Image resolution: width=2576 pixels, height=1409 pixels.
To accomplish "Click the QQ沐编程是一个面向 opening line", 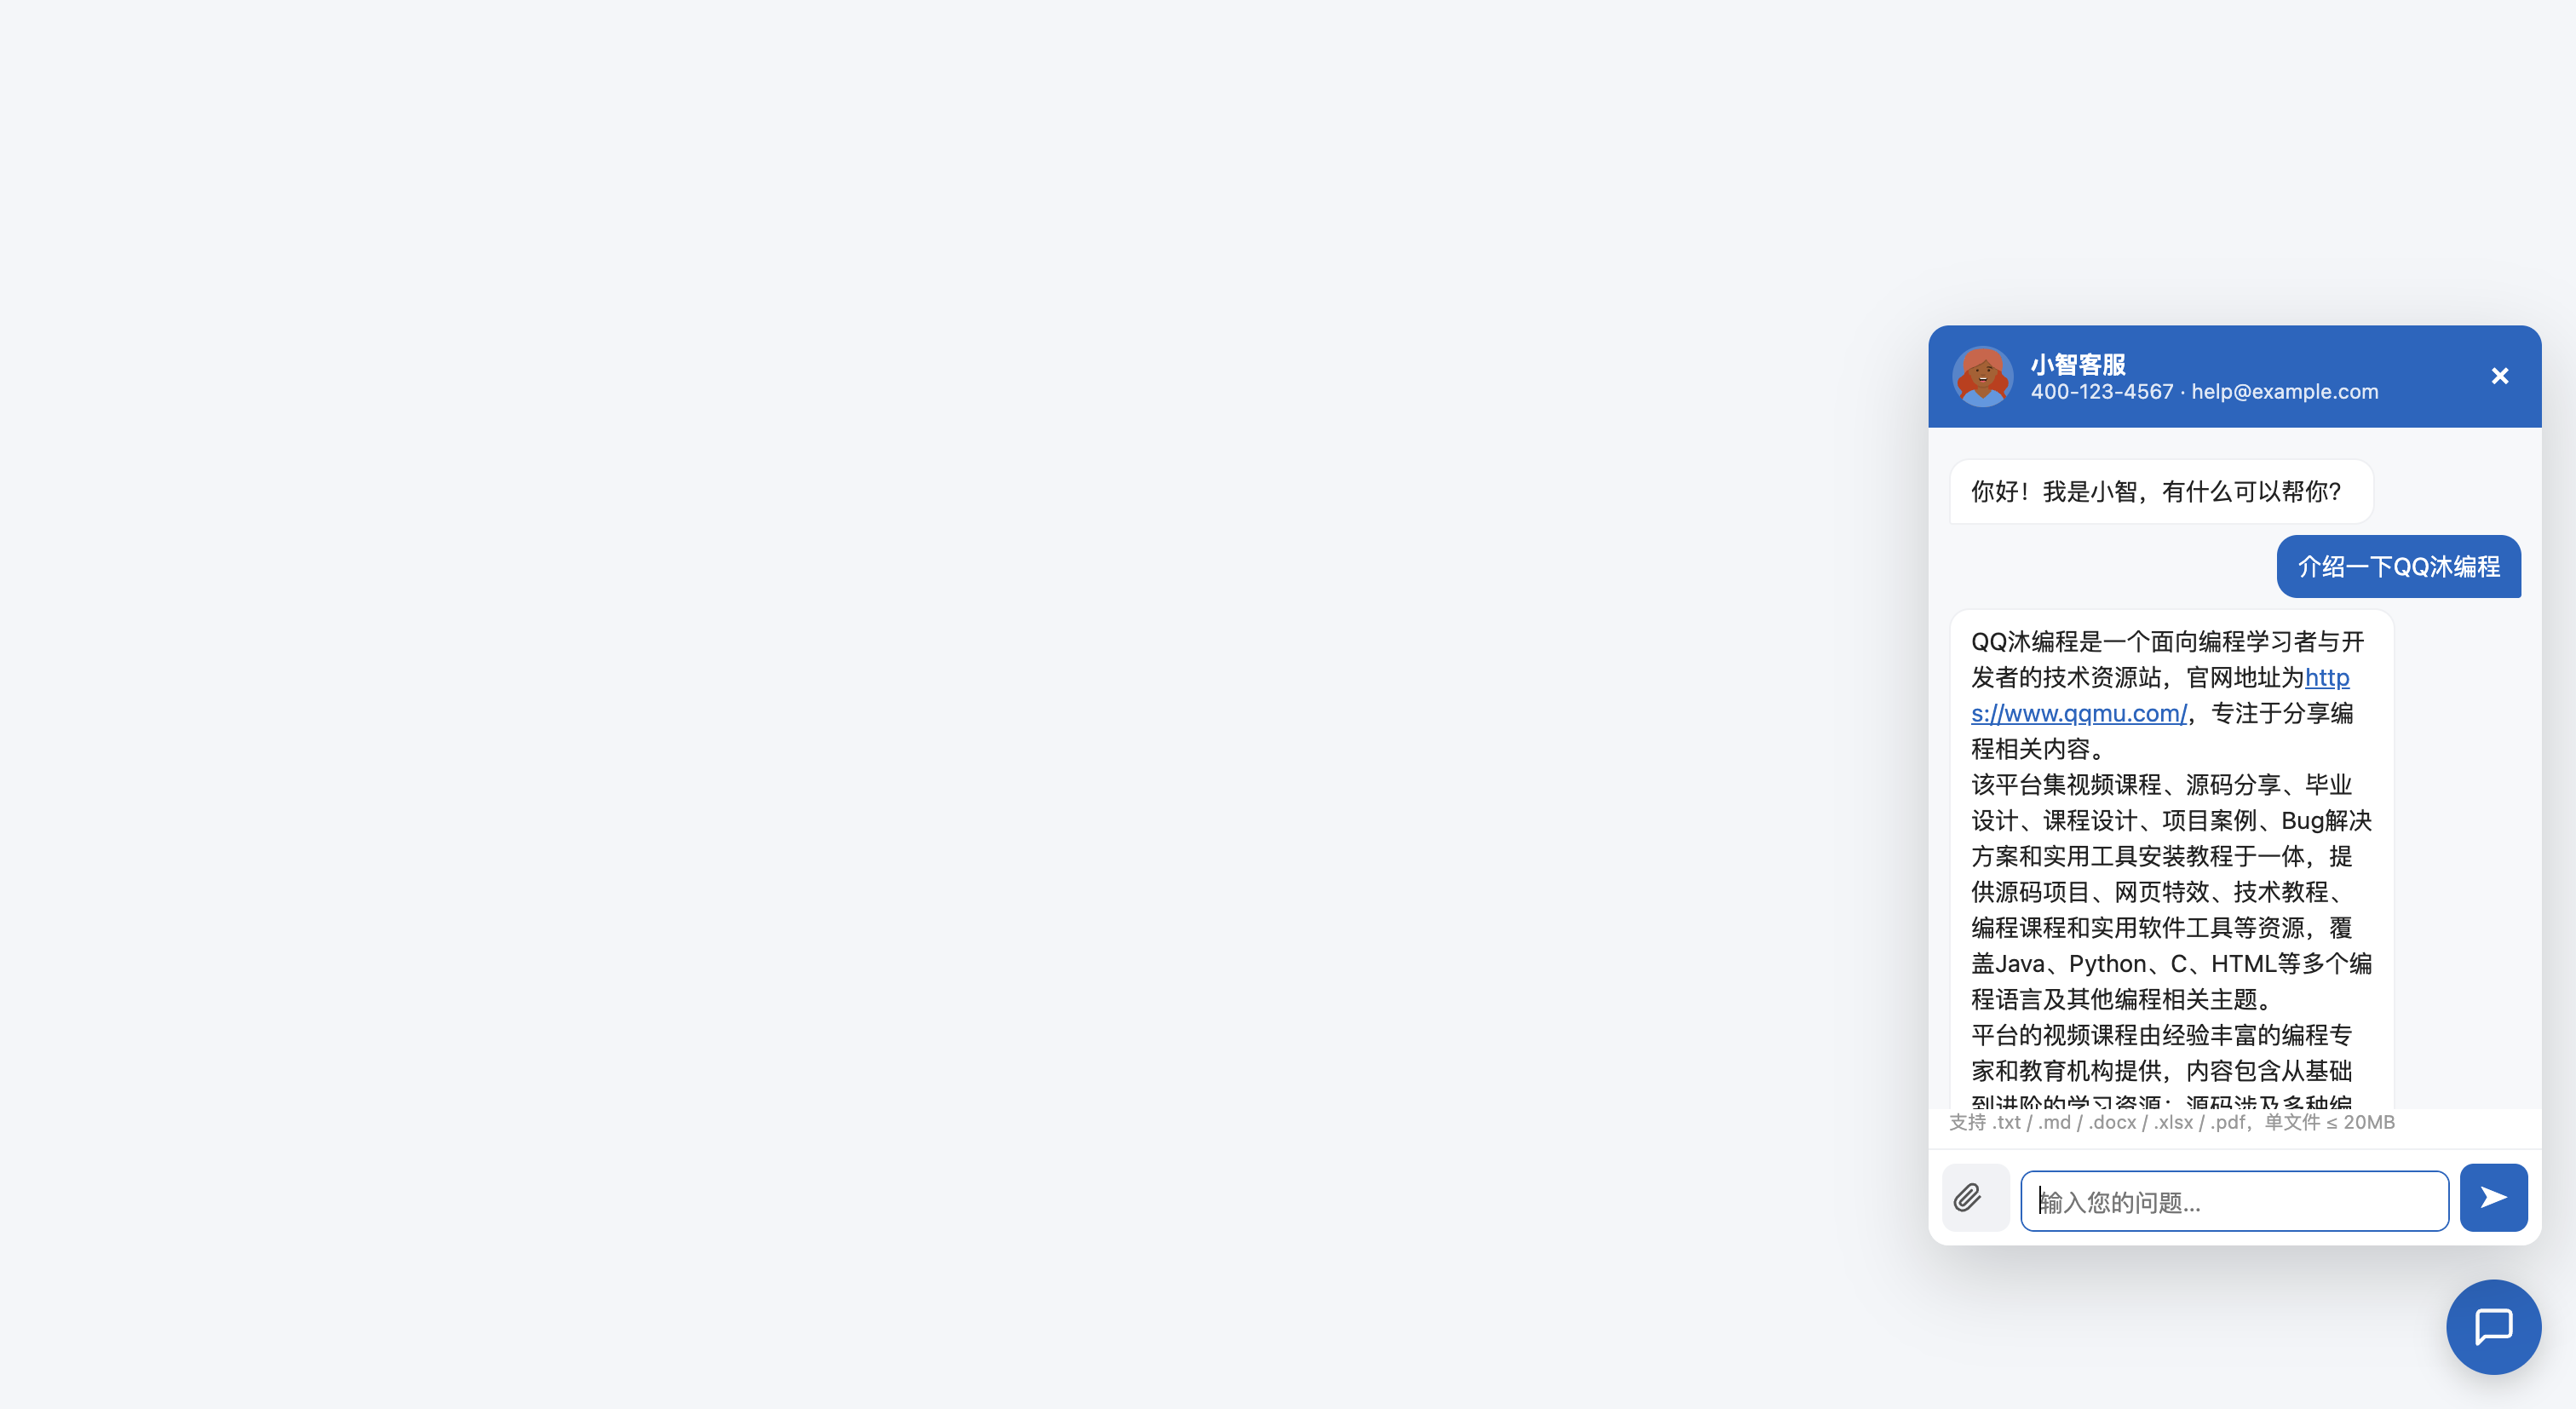I will [x=2168, y=642].
